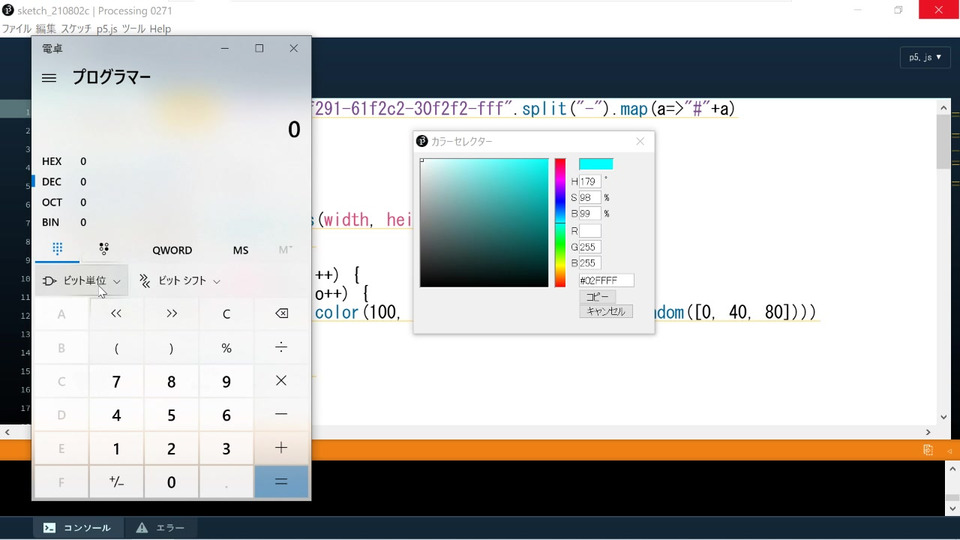Click the left shift << key
The width and height of the screenshot is (960, 540).
click(116, 313)
